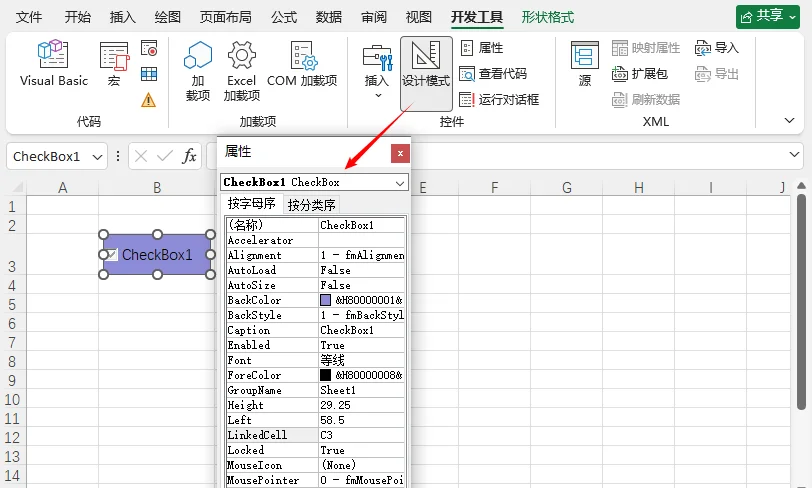Select column F header
812x488 pixels.
(x=495, y=188)
